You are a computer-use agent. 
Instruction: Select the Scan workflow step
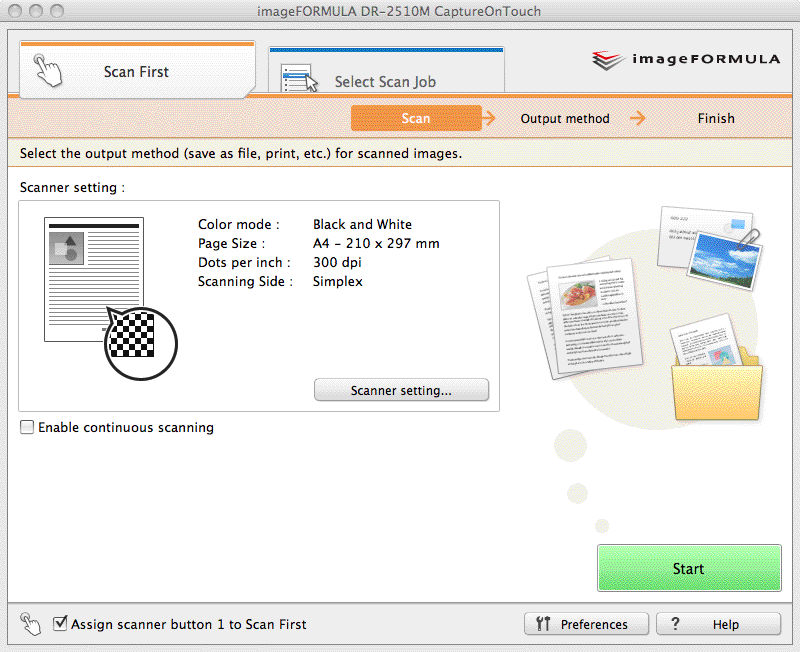(416, 118)
